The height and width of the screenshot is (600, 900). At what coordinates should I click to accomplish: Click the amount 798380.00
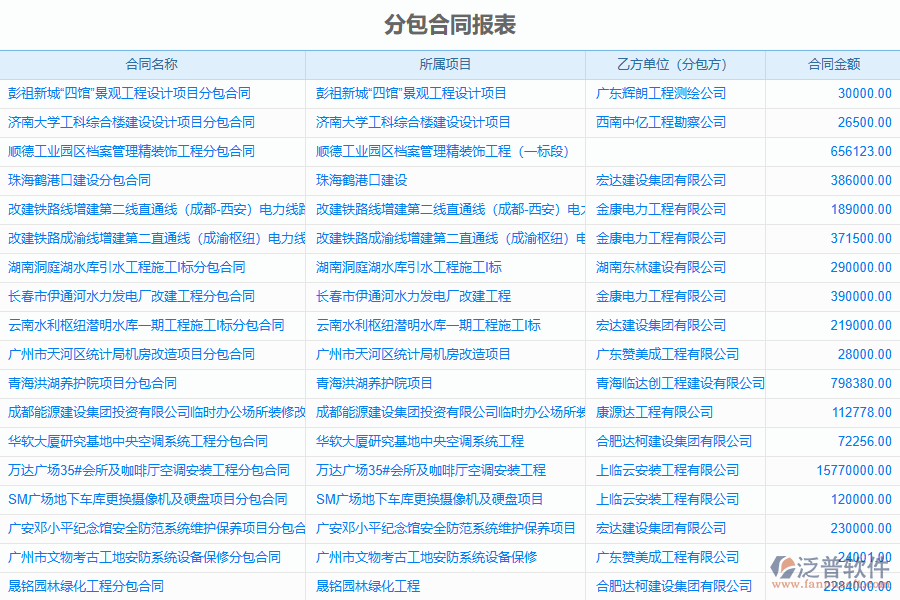(x=860, y=383)
